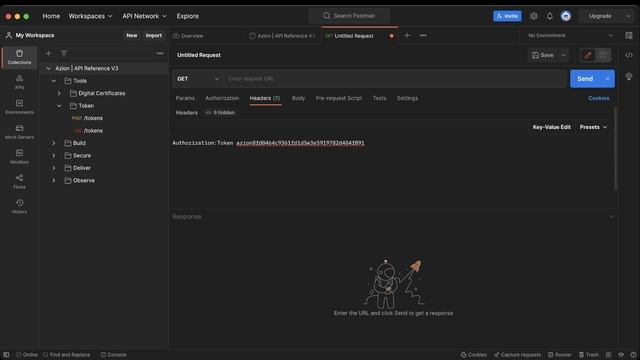Click the Enter request URL field

coord(395,79)
